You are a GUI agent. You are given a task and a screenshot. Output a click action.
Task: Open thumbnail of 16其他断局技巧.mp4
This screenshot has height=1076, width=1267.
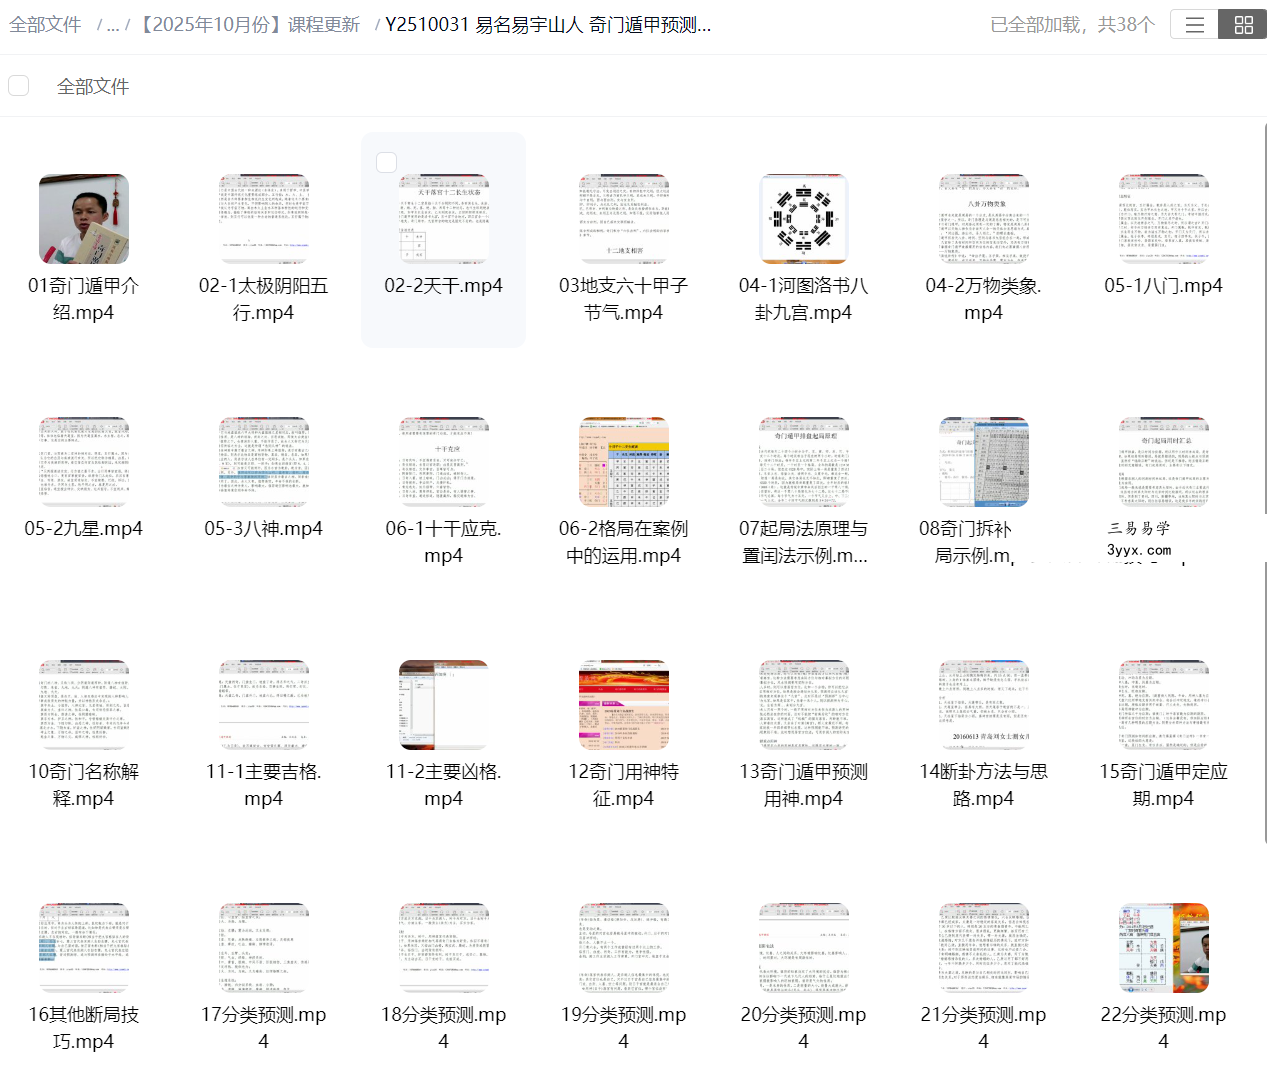(84, 948)
